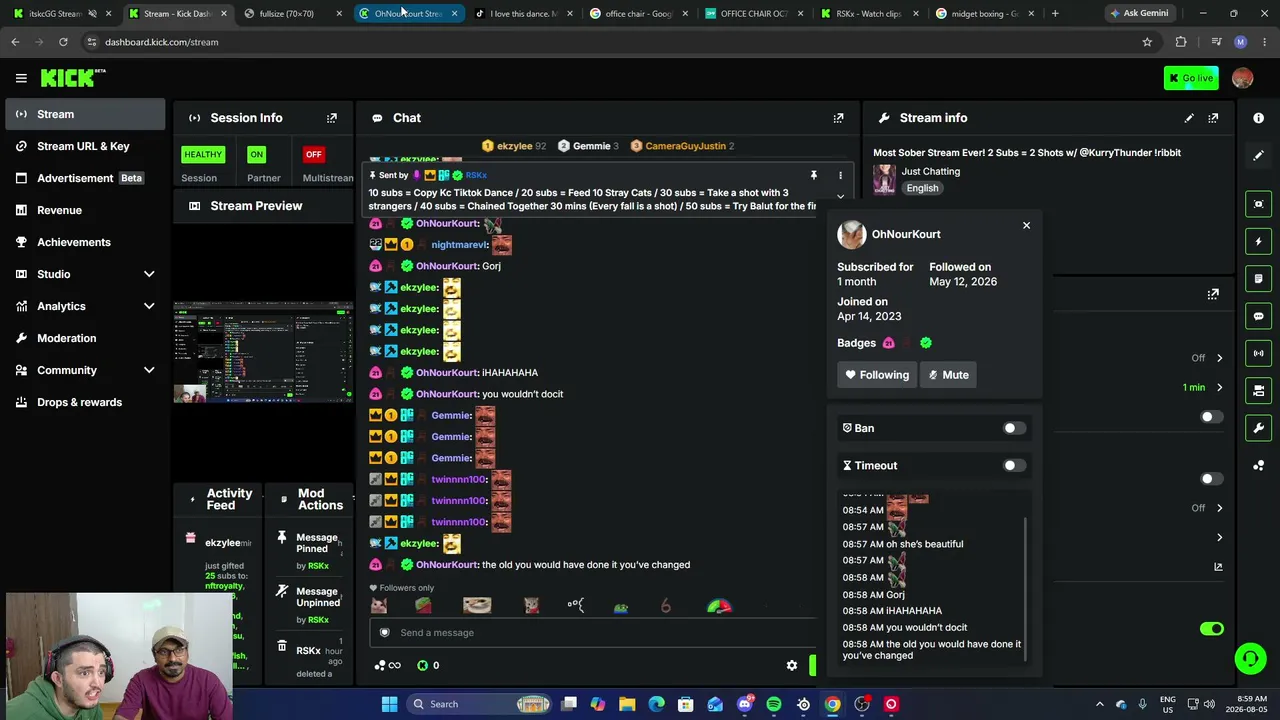Click nightmarevl's username in chat
The height and width of the screenshot is (720, 1280).
[x=459, y=245]
